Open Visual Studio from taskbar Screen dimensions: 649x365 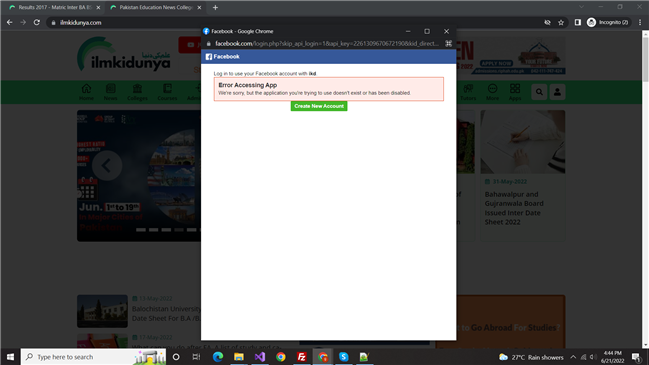[260, 357]
